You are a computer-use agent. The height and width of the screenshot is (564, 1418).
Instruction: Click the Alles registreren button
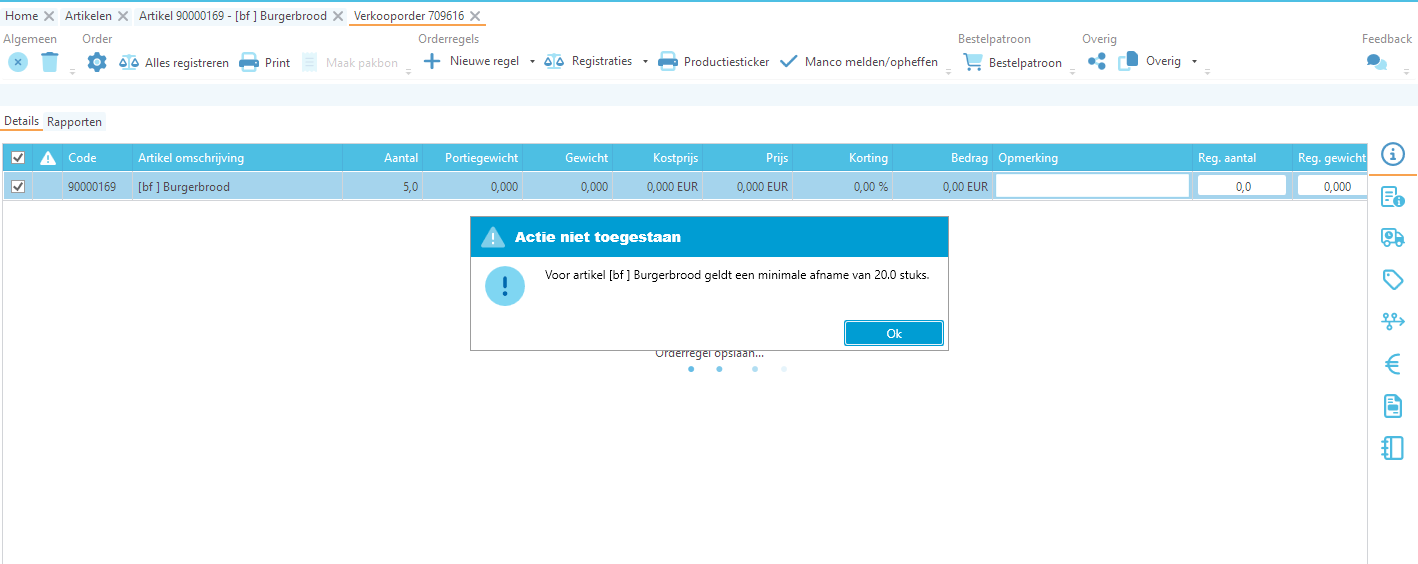pyautogui.click(x=174, y=62)
